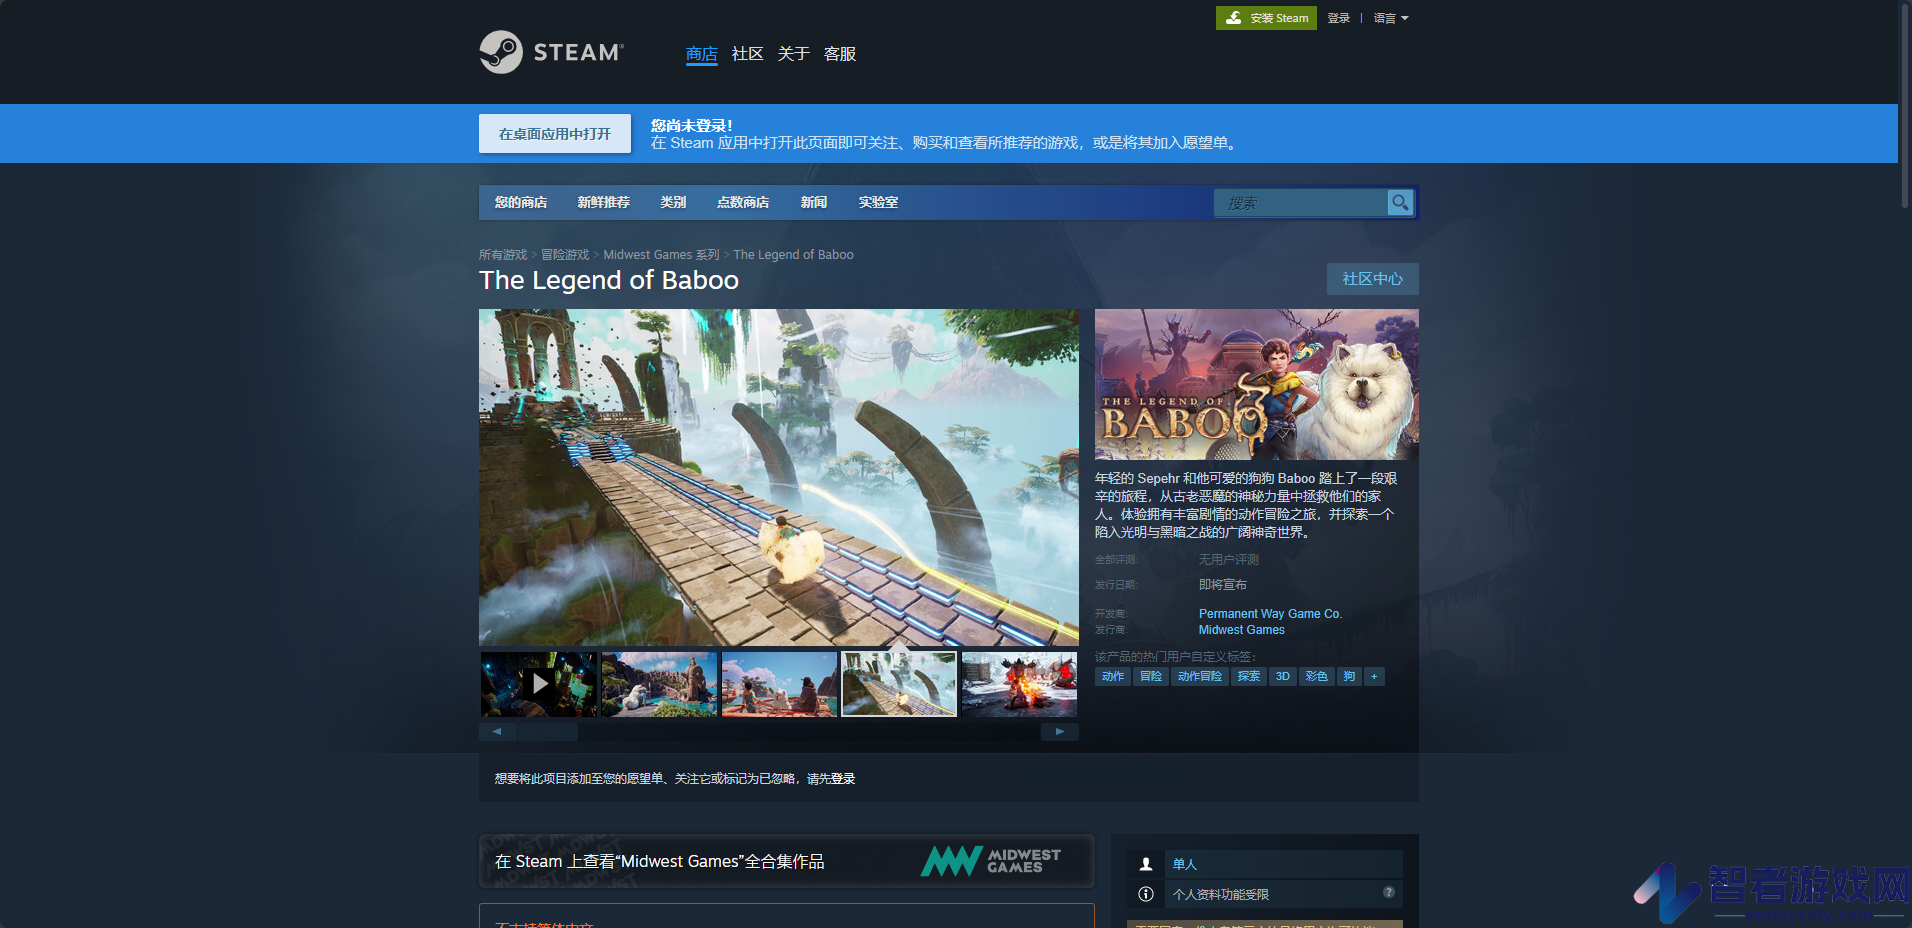Open the Permanent Way Game Co. developer link

[x=1270, y=614]
